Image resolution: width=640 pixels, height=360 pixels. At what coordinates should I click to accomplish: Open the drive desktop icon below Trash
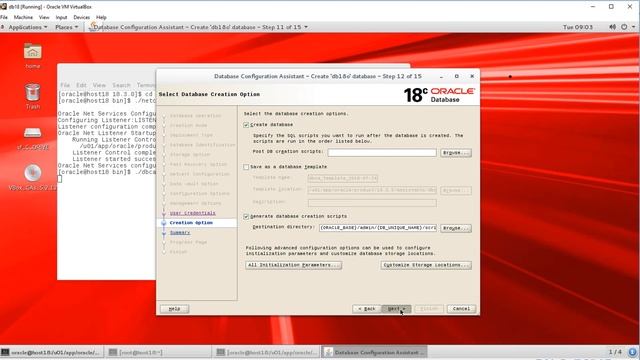click(x=32, y=133)
